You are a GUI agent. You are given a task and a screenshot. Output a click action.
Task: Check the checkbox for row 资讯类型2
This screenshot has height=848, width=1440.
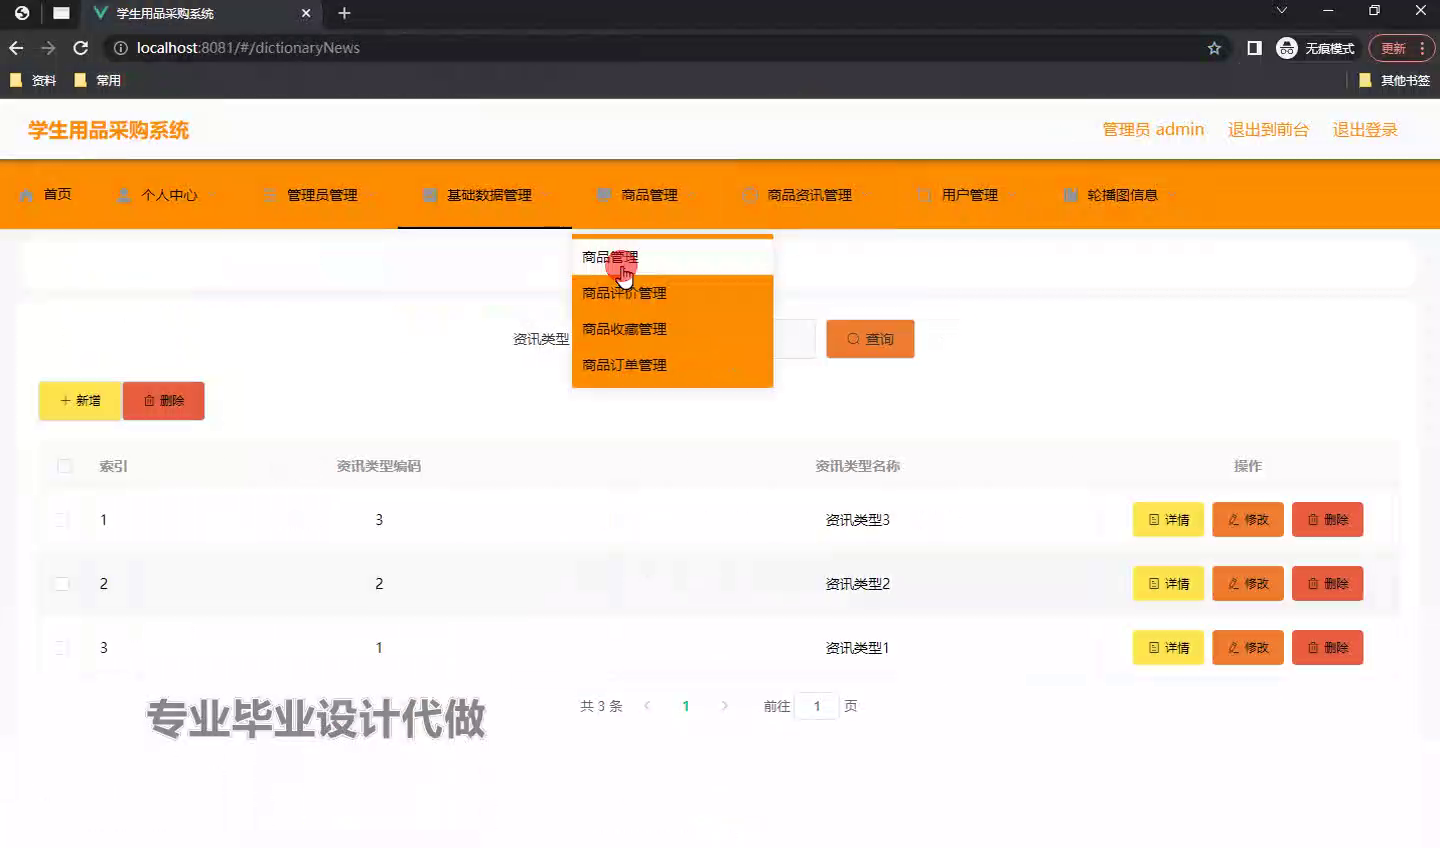[62, 584]
